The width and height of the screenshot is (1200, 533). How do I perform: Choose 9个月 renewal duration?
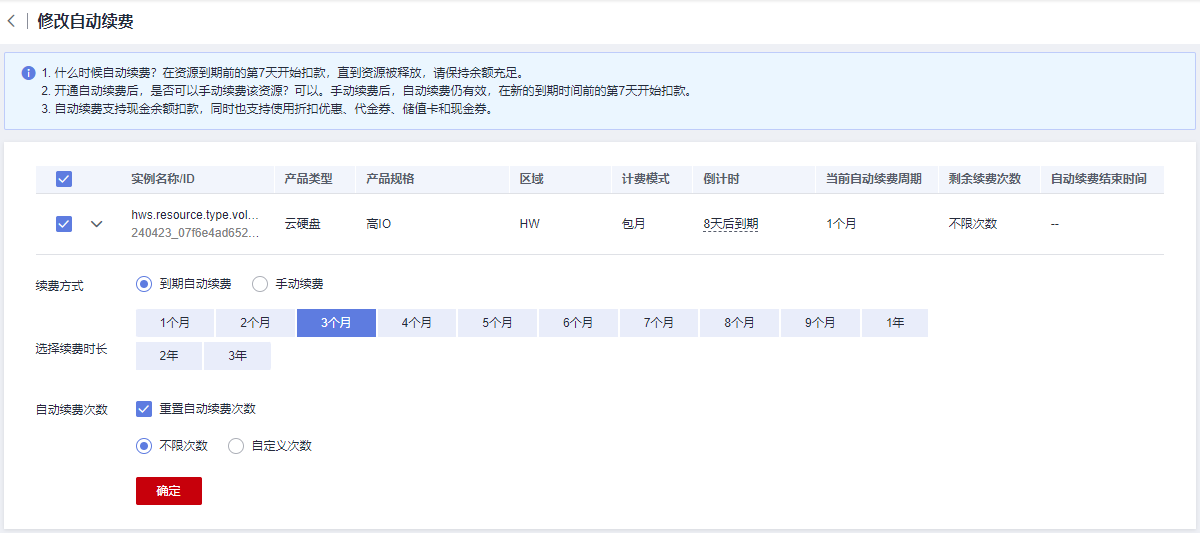click(x=820, y=323)
